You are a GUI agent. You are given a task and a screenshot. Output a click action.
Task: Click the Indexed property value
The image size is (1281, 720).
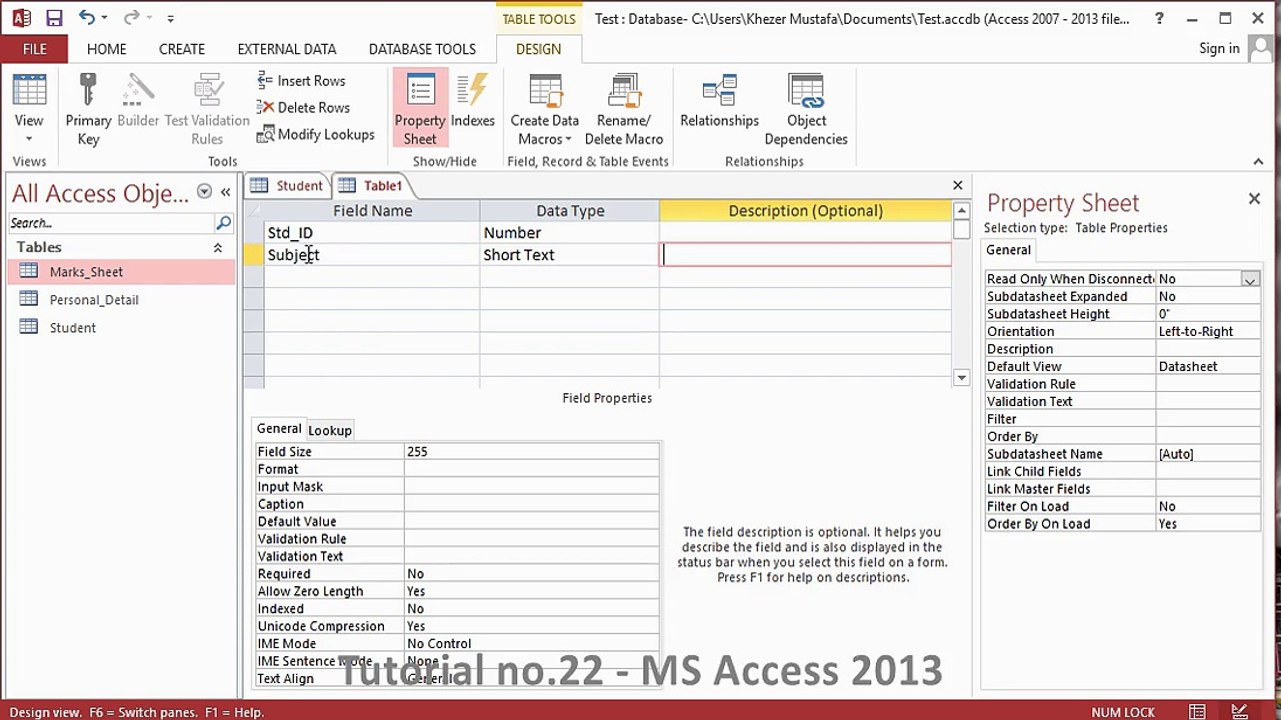coord(531,609)
